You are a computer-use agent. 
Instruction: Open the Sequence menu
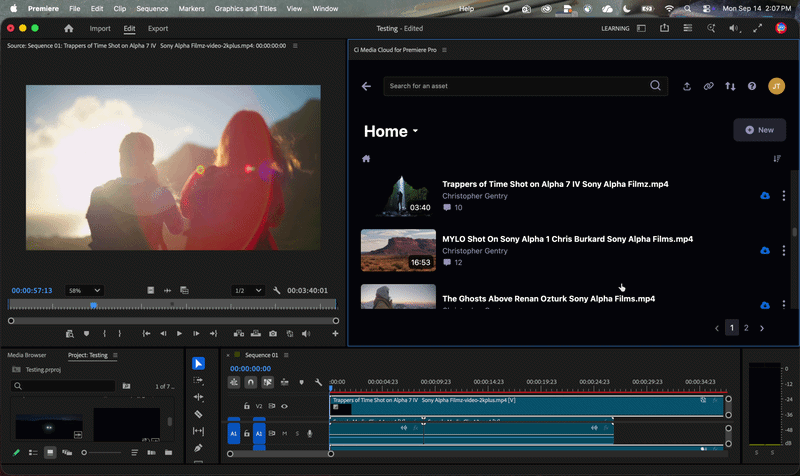152,9
